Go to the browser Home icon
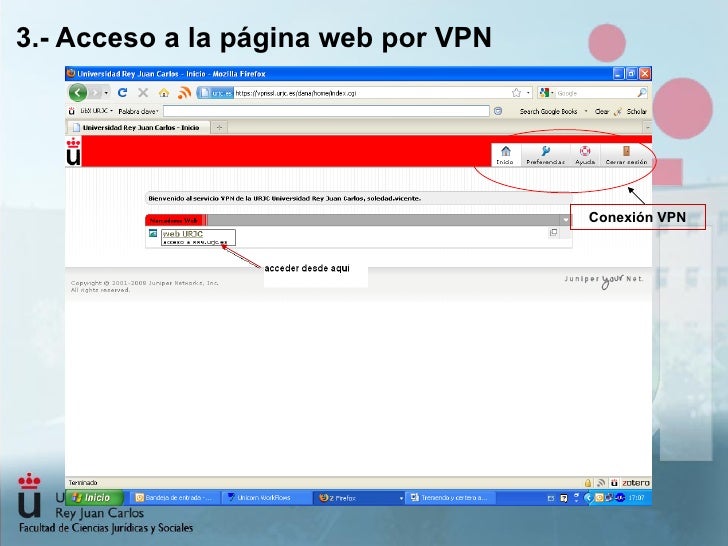Image resolution: width=728 pixels, height=546 pixels. point(164,93)
